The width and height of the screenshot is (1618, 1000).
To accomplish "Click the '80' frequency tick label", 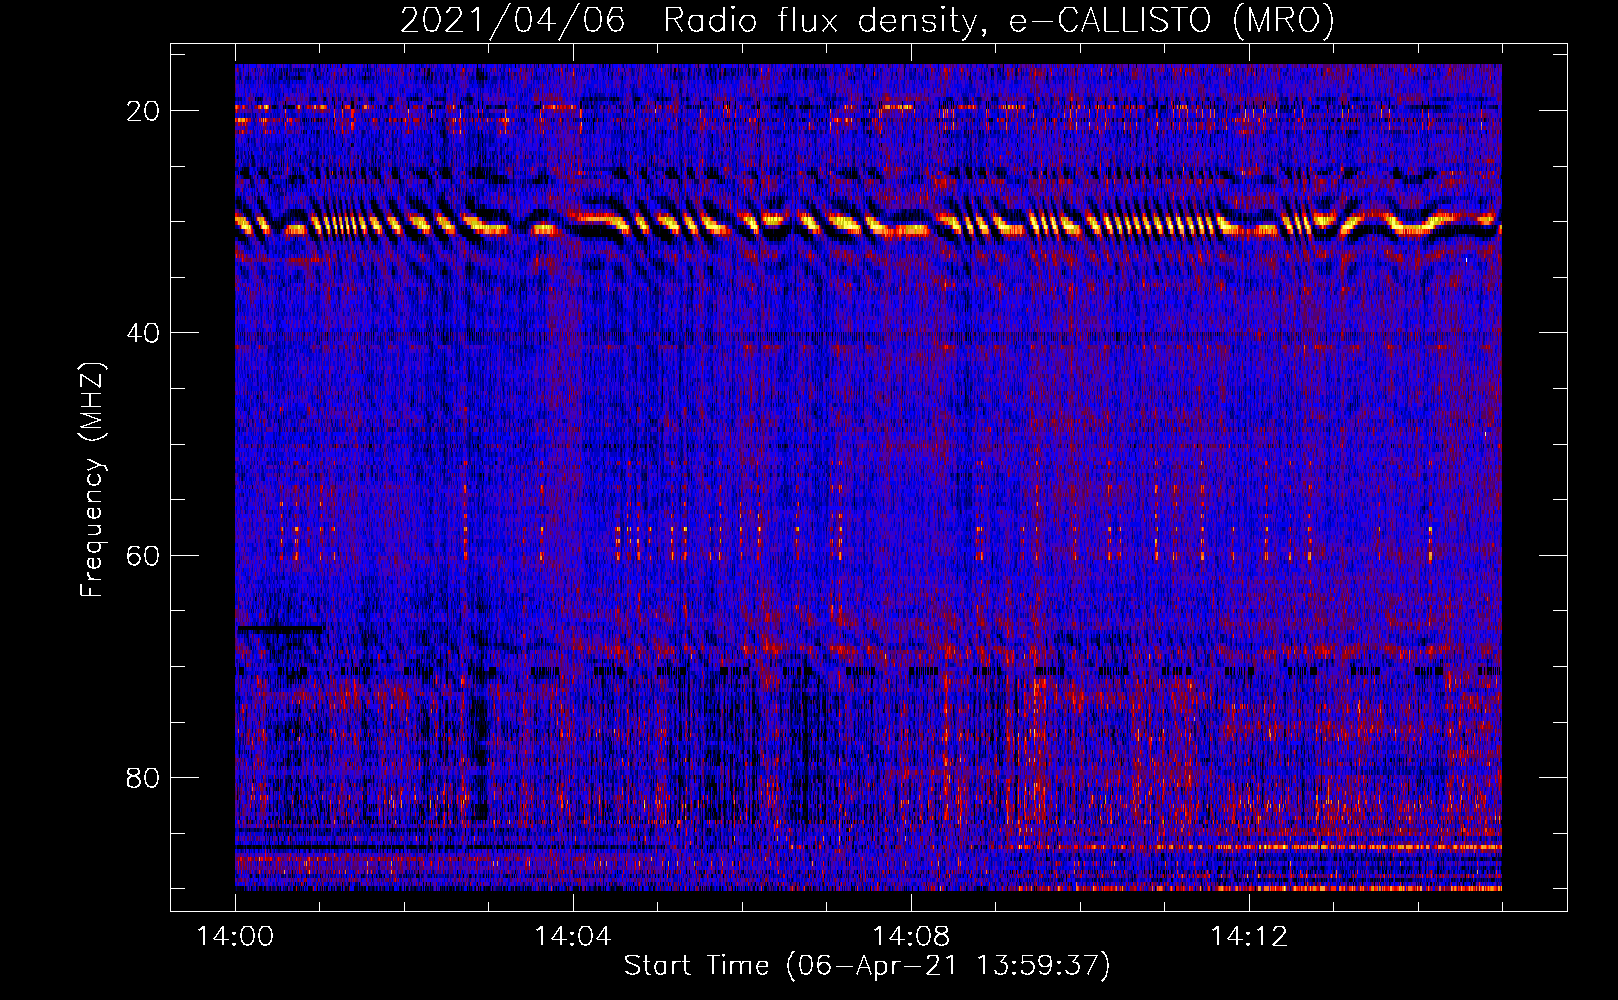I will pos(144,777).
